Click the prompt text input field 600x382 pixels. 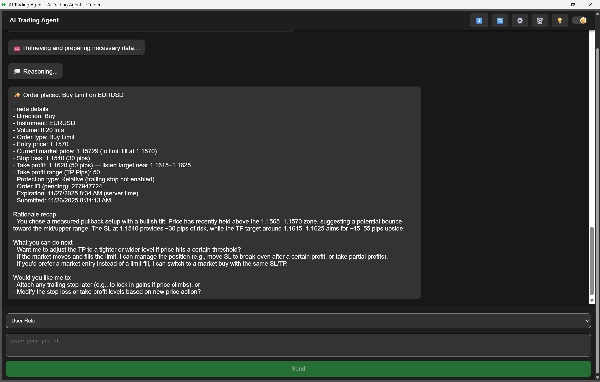pos(298,345)
